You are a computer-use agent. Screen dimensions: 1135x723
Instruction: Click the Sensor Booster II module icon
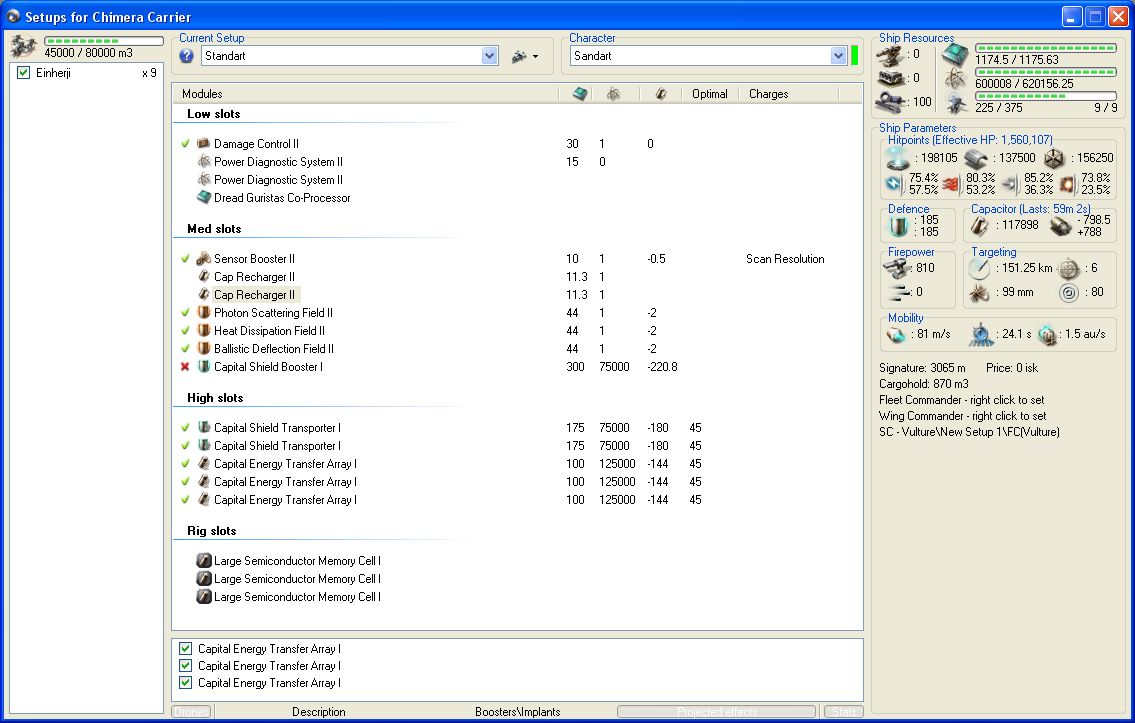[x=203, y=259]
